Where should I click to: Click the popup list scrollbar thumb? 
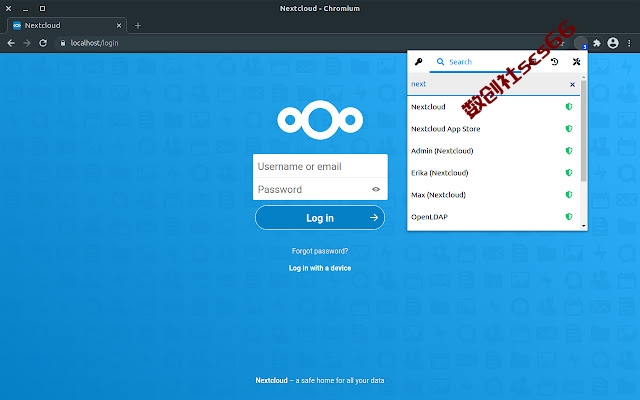pos(584,131)
